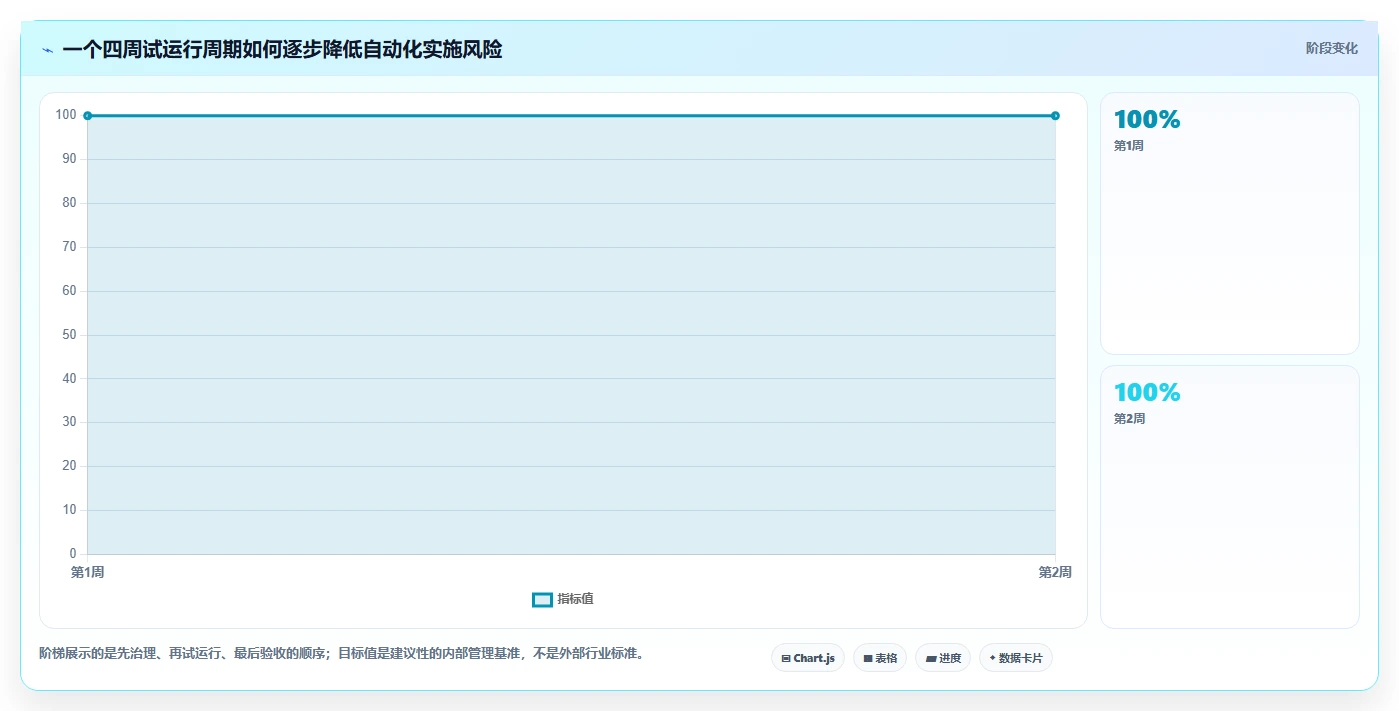Select the 第1周 data point on the line
This screenshot has height=711, width=1399.
pos(88,116)
